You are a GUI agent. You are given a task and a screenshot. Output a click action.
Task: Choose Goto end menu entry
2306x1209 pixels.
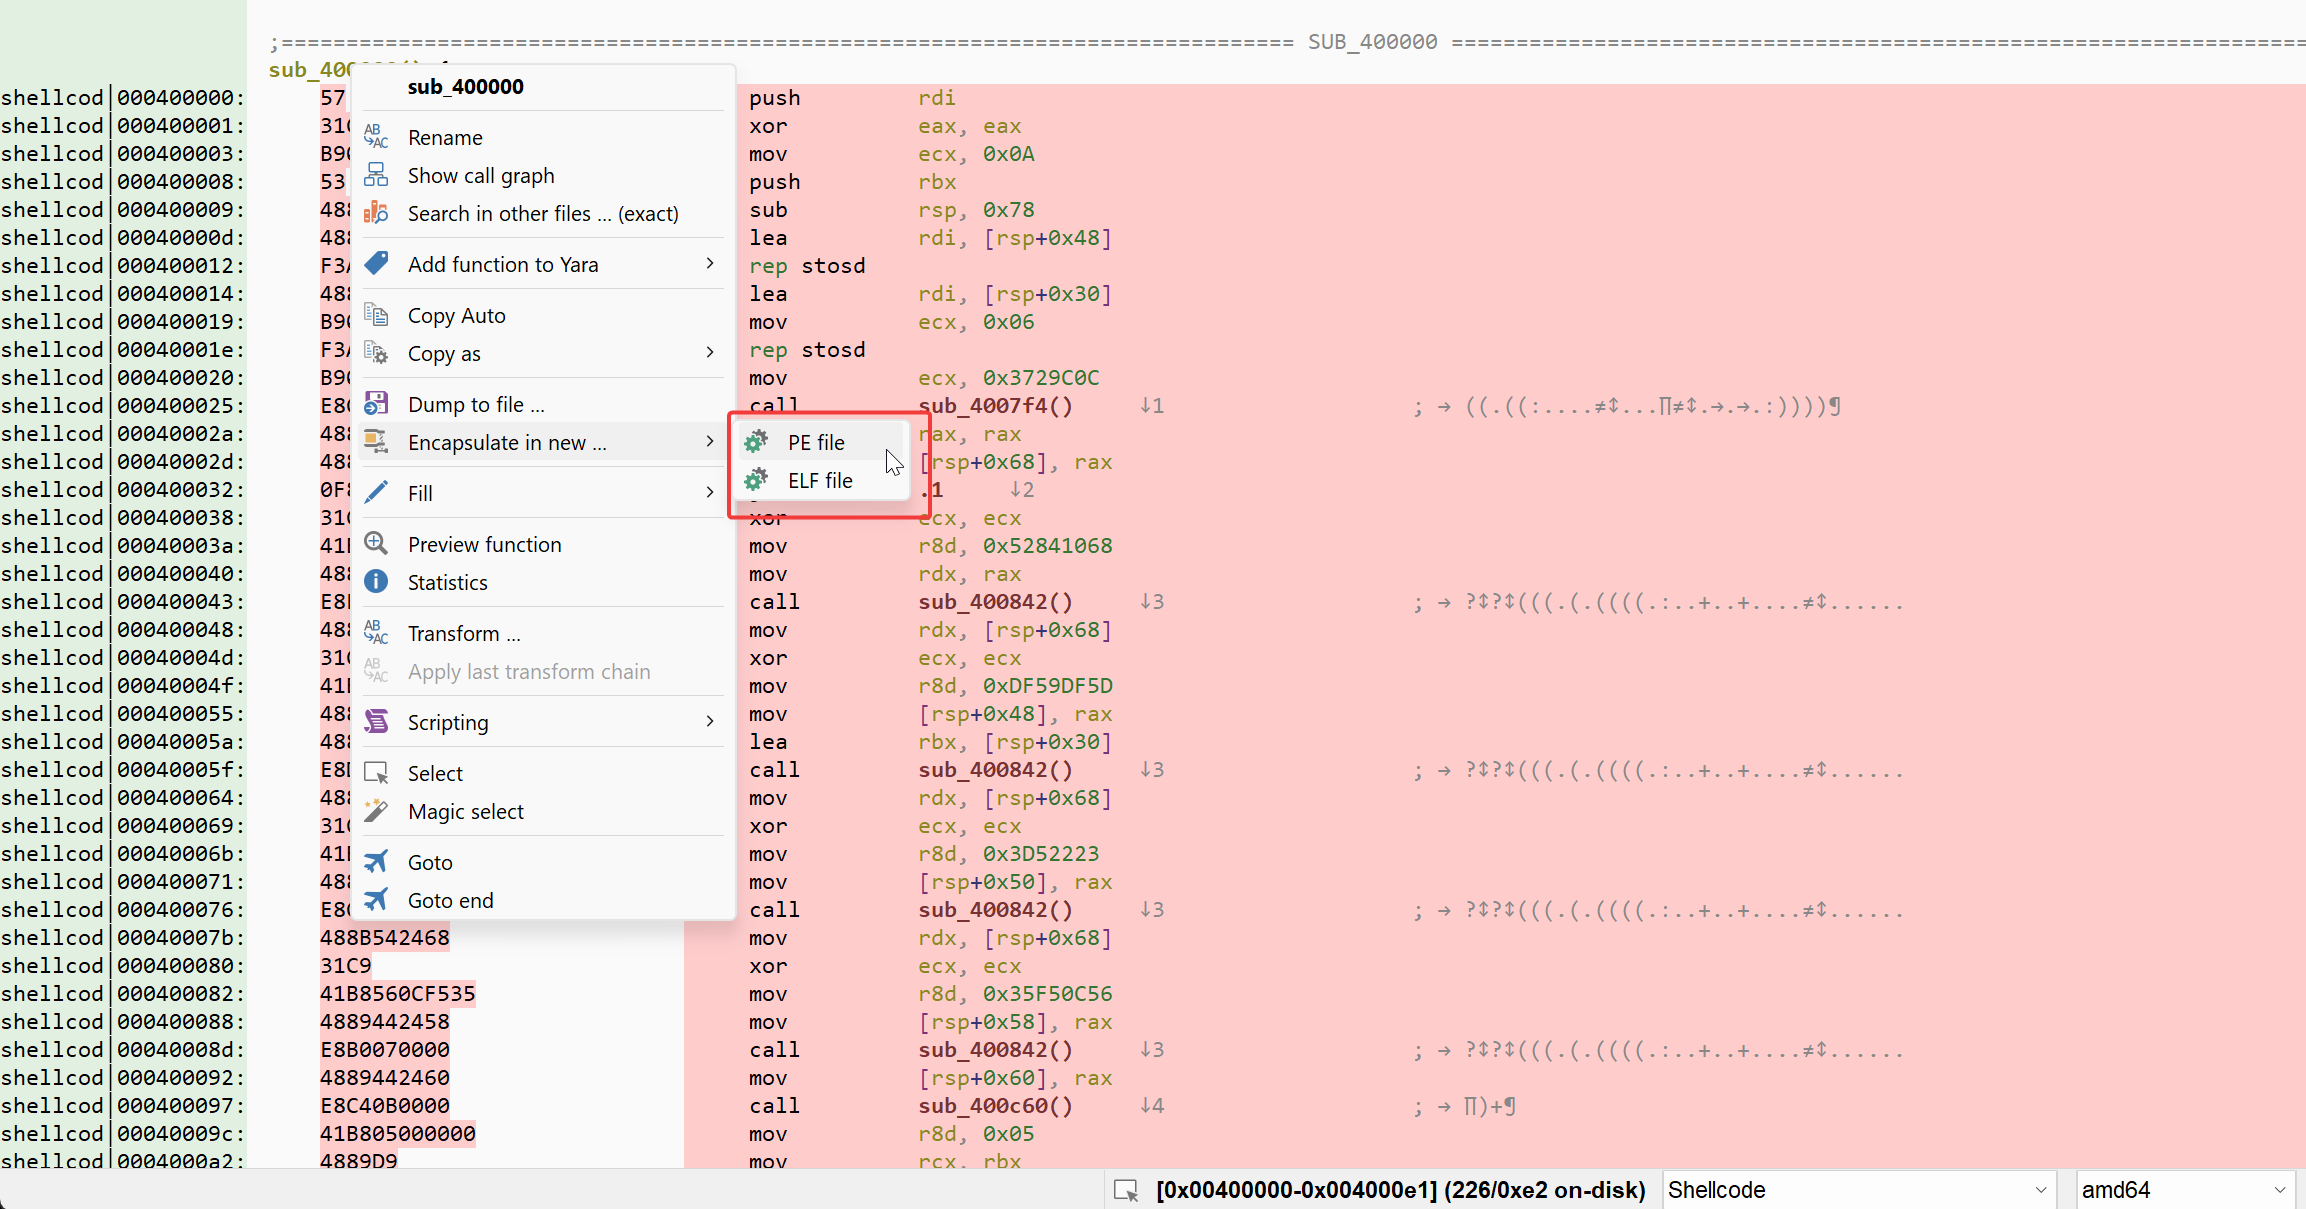pyautogui.click(x=543, y=900)
